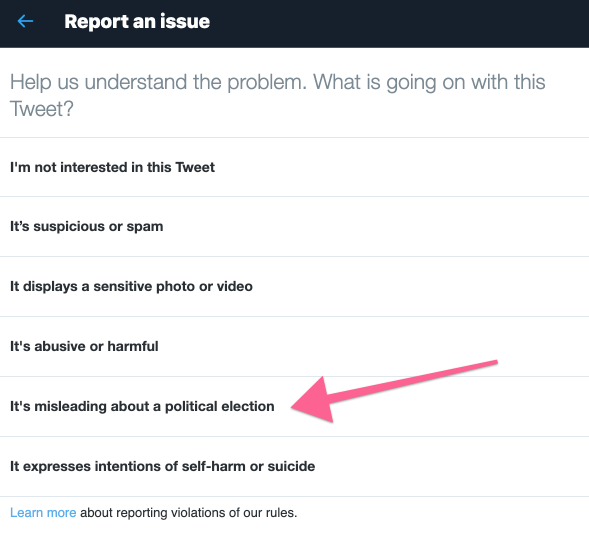Click the dark header bar beside the title
This screenshot has height=546, width=589.
coord(398,23)
